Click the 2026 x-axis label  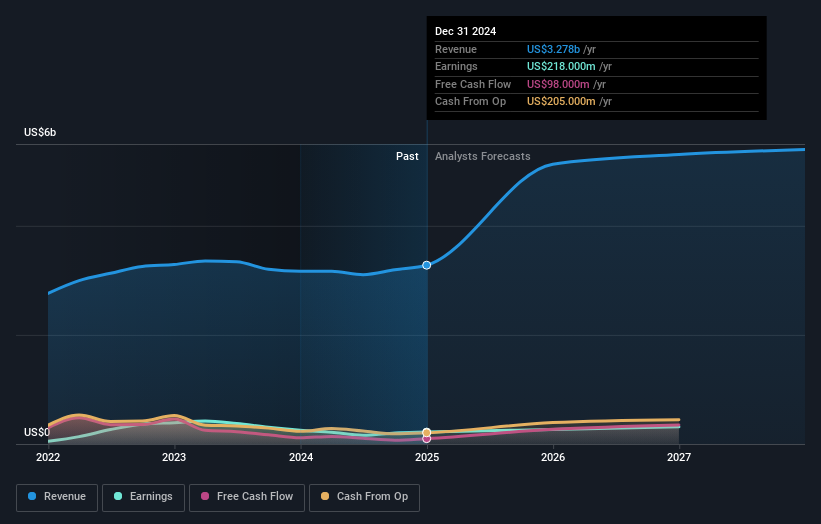coord(553,457)
